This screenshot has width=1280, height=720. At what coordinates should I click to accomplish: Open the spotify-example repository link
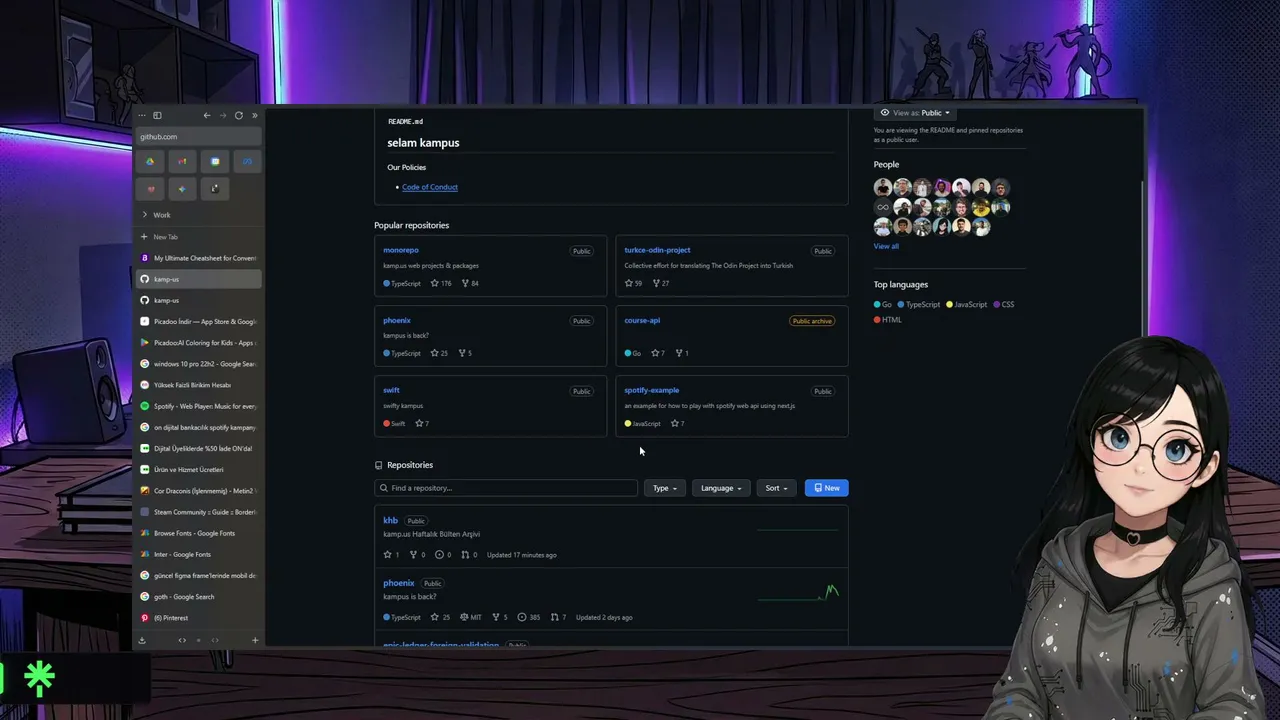pos(652,390)
